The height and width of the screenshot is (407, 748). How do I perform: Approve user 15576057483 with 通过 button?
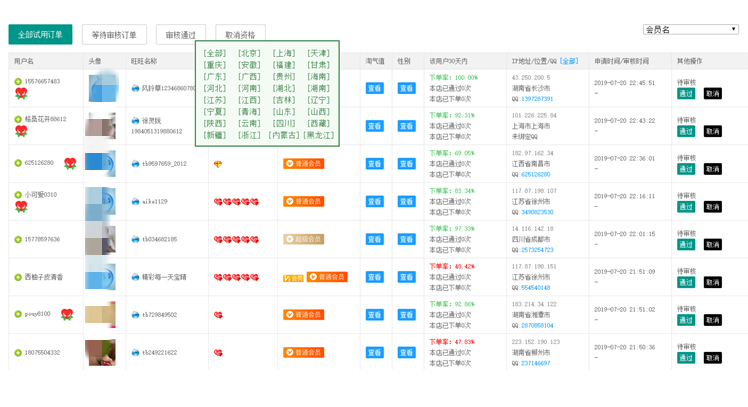(x=686, y=94)
